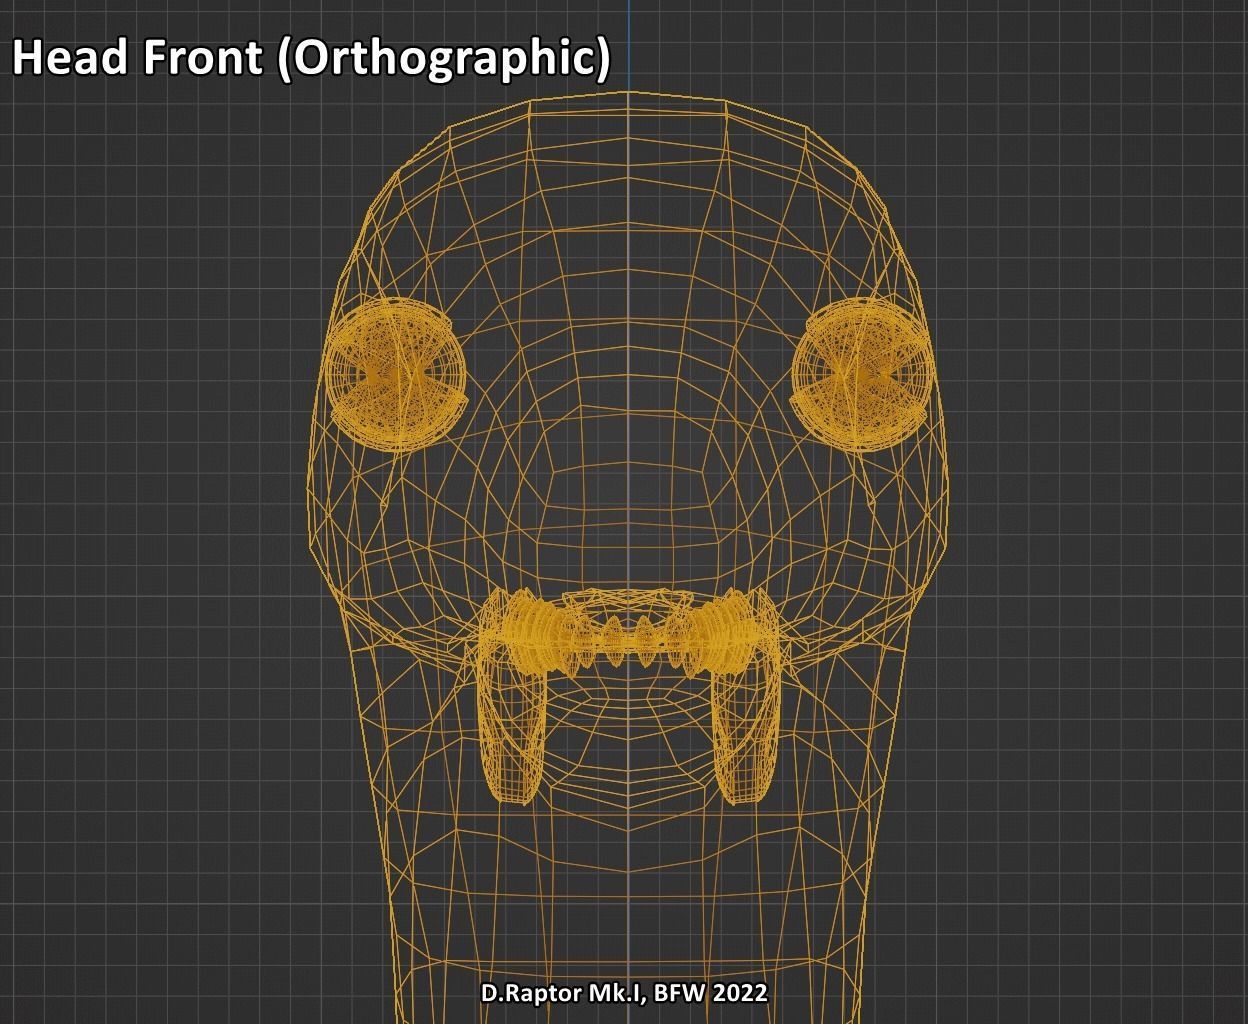
Task: Click the D.Raptor Mk.I, BFW 2022 caption
Action: pos(623,995)
